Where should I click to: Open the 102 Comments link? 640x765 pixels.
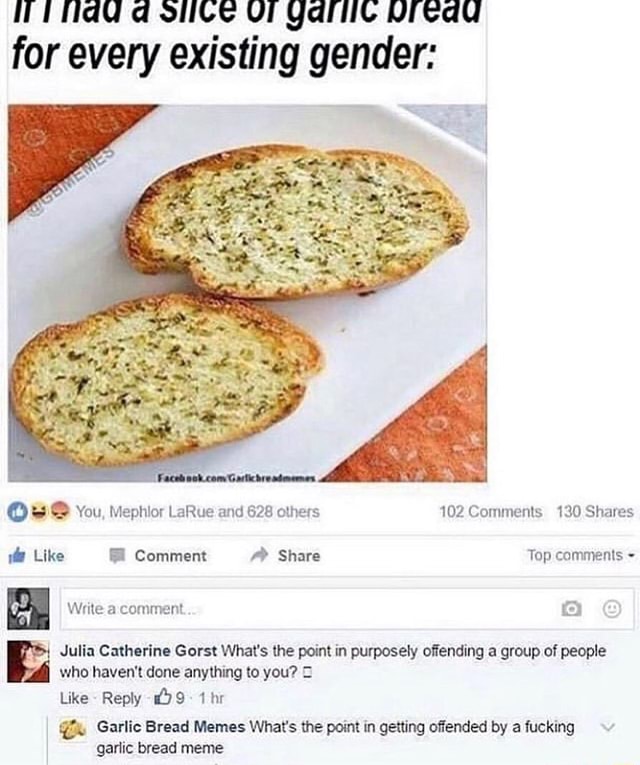(490, 512)
